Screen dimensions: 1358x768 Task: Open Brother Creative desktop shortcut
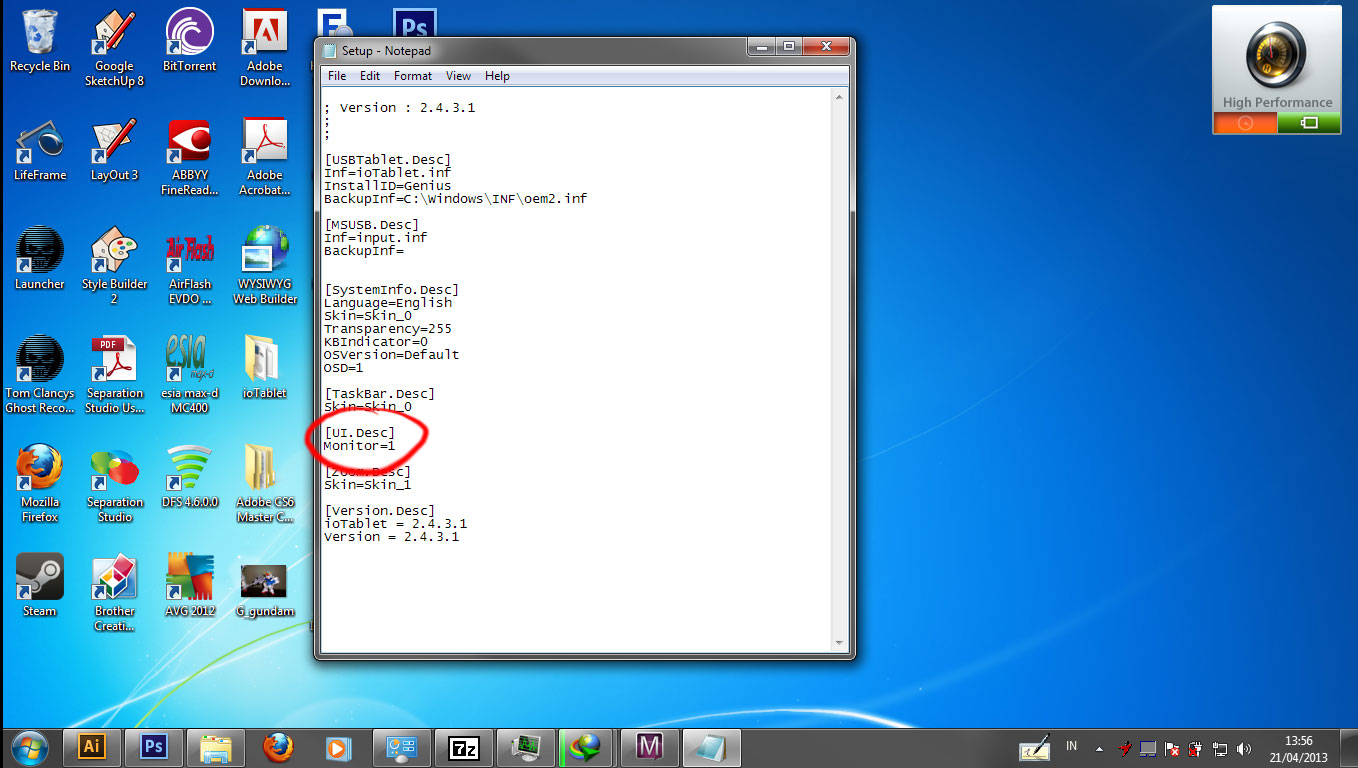tap(114, 593)
